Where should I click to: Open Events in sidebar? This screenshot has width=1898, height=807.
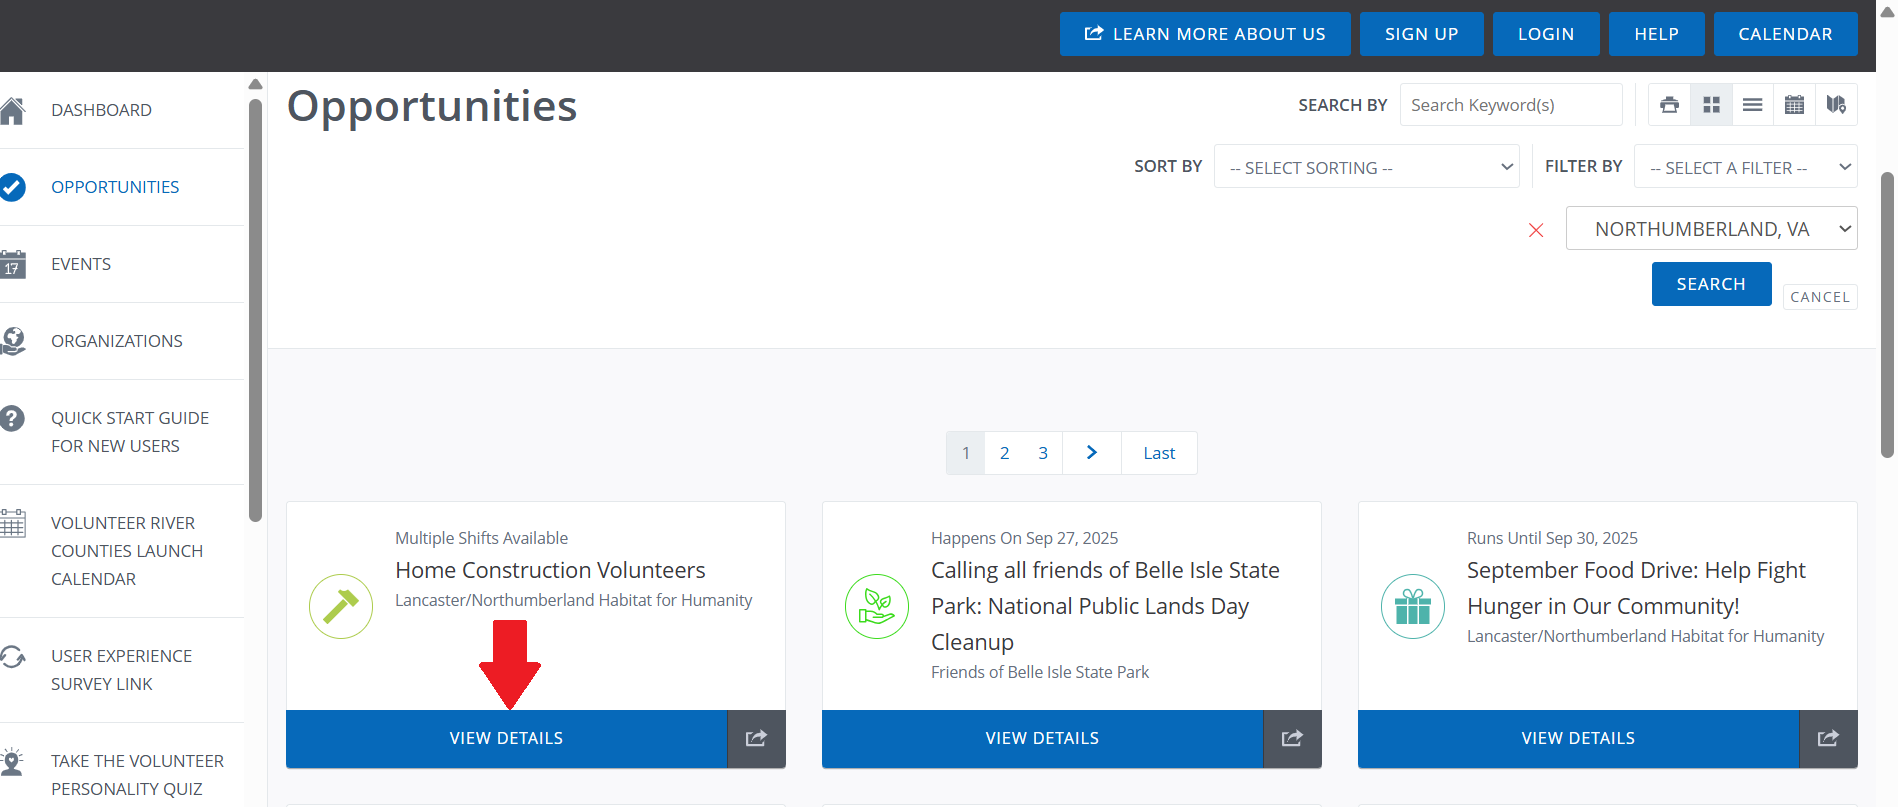81,264
